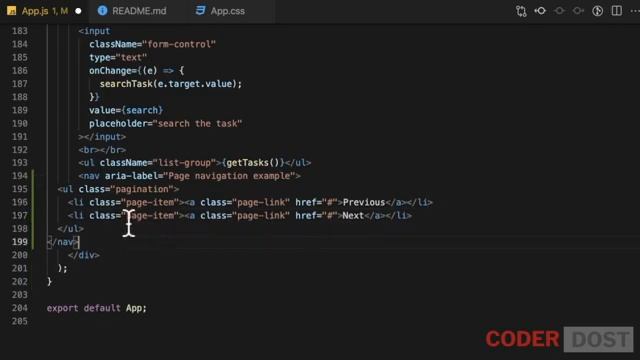Click the closing </nav> tag
The image size is (640, 360).
point(63,242)
